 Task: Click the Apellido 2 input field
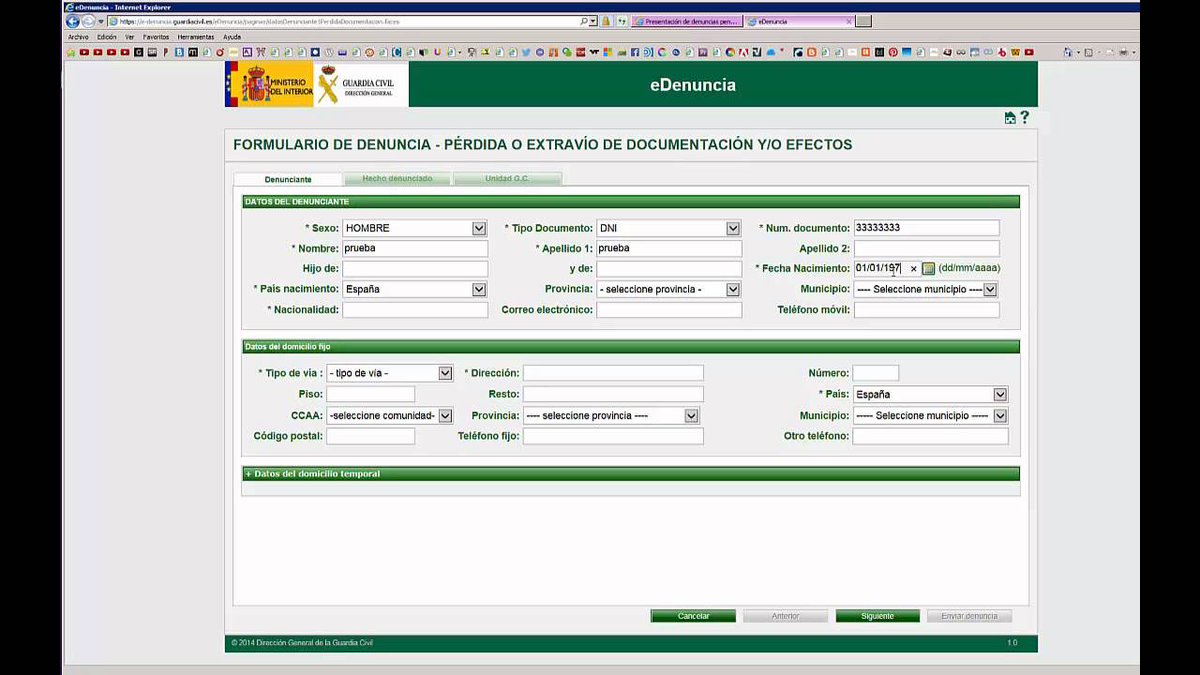coord(926,248)
